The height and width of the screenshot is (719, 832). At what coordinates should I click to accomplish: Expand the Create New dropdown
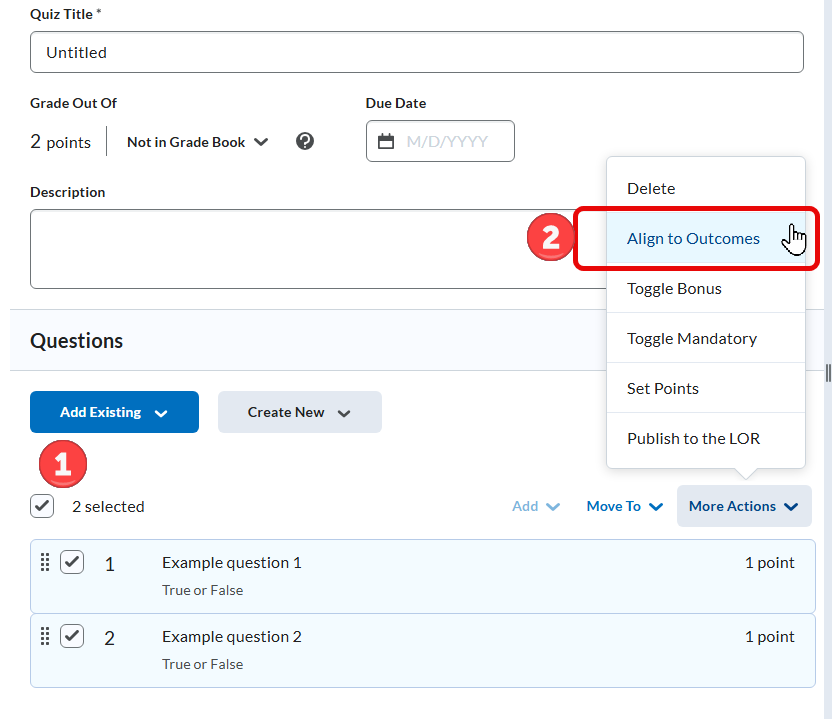(x=299, y=412)
